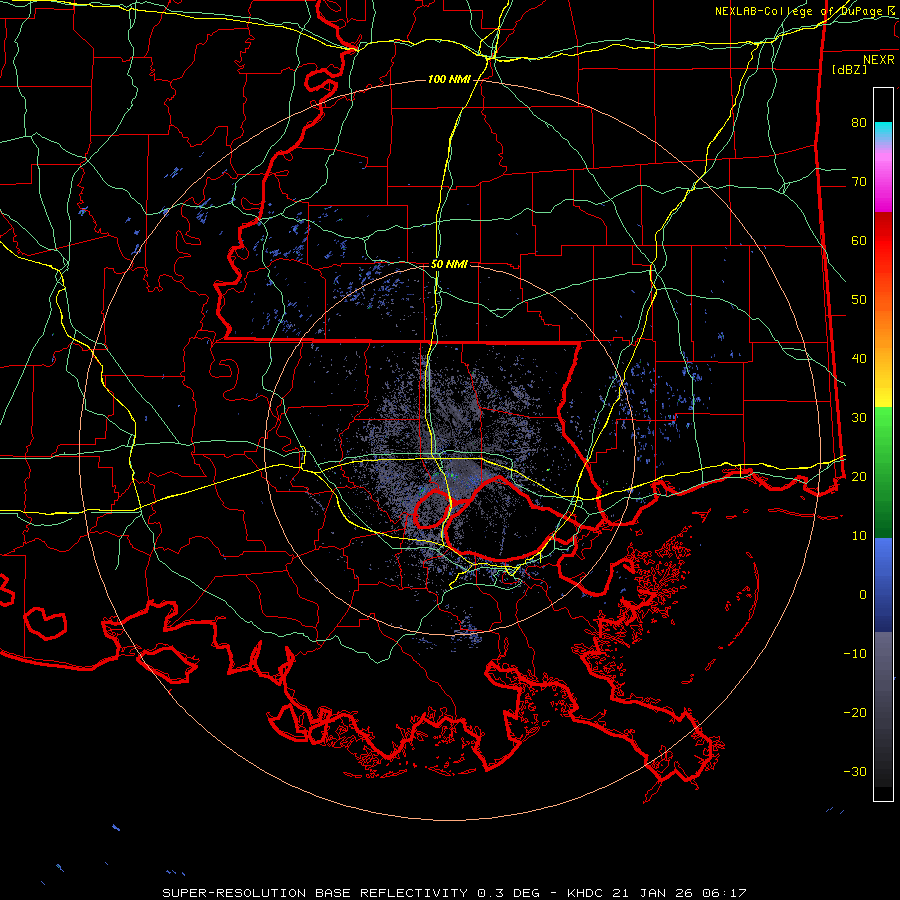Click the '40' dBZ scale value
The image size is (900, 900).
click(x=859, y=359)
